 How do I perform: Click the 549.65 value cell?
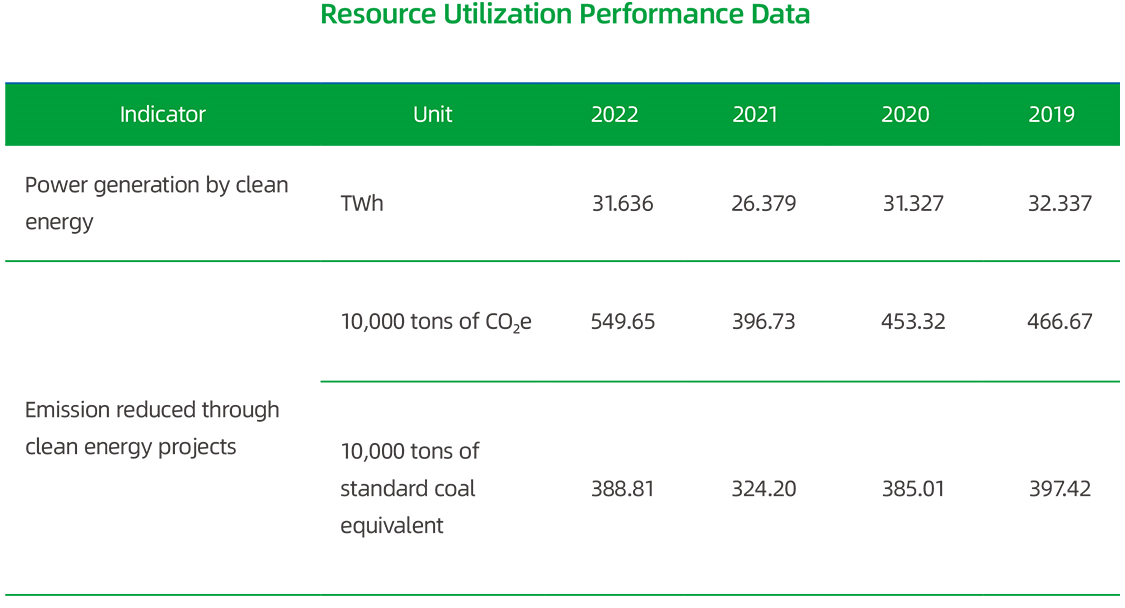(x=622, y=322)
